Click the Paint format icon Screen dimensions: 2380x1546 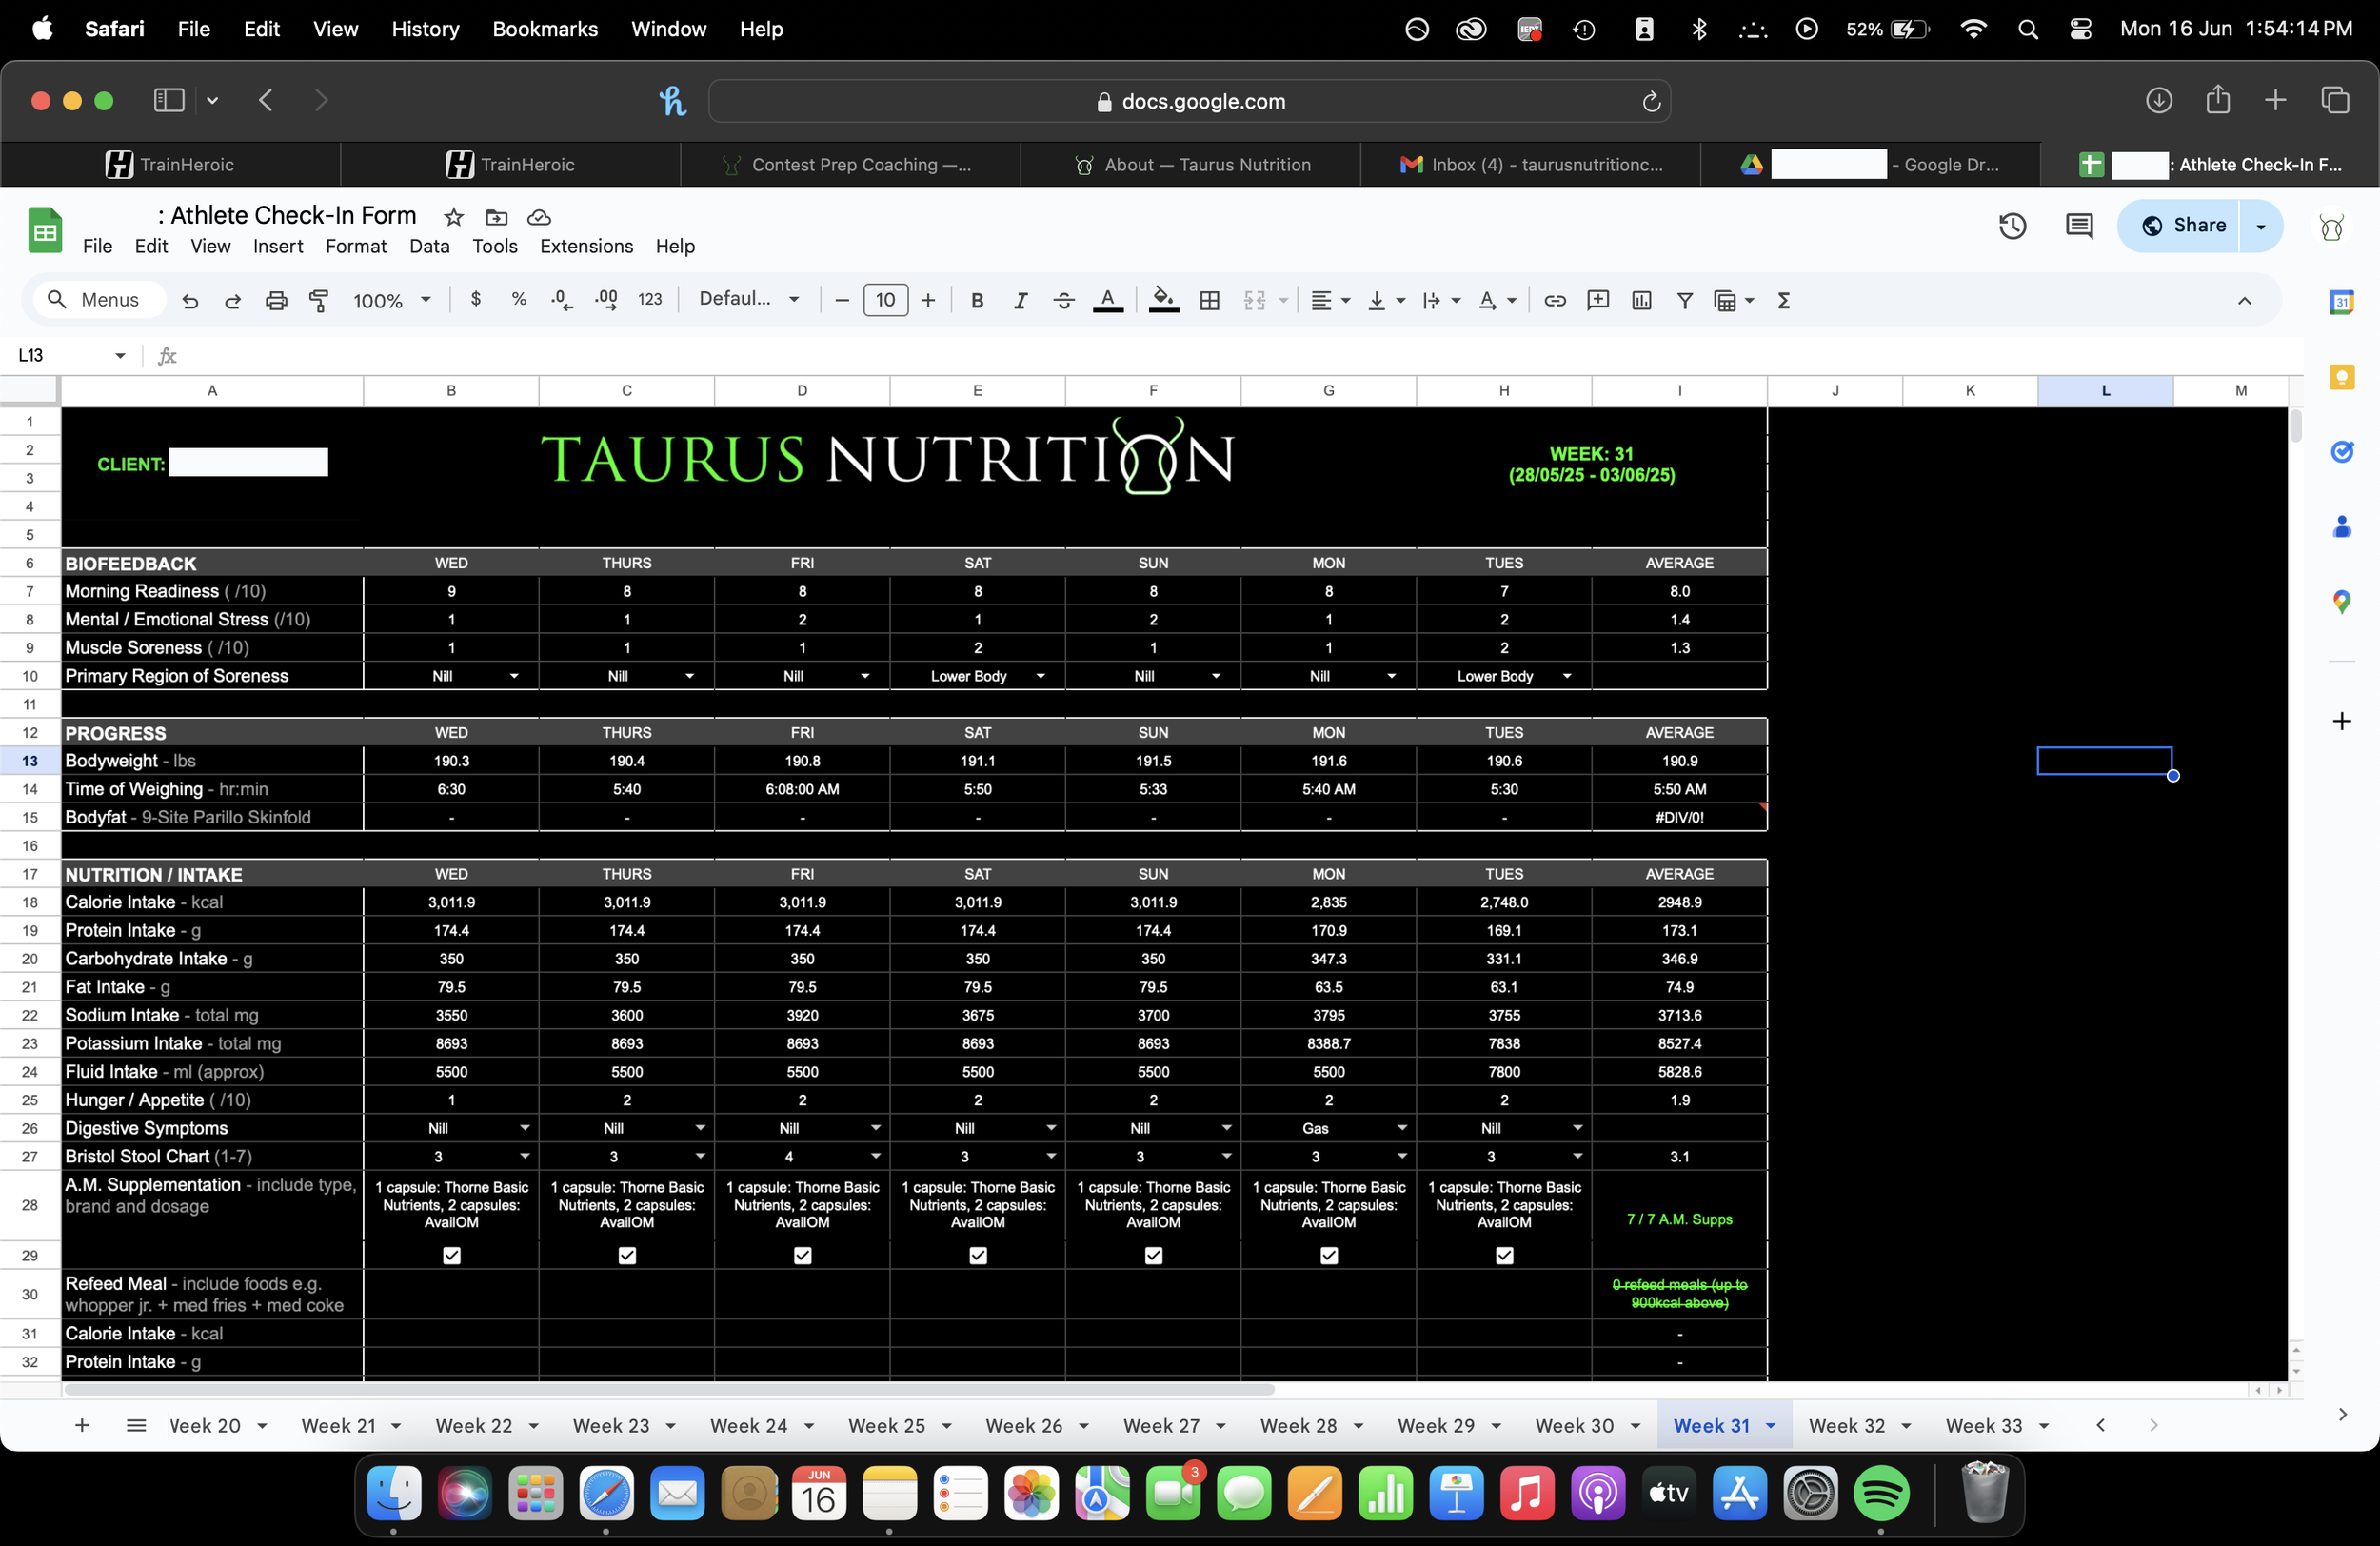point(319,300)
